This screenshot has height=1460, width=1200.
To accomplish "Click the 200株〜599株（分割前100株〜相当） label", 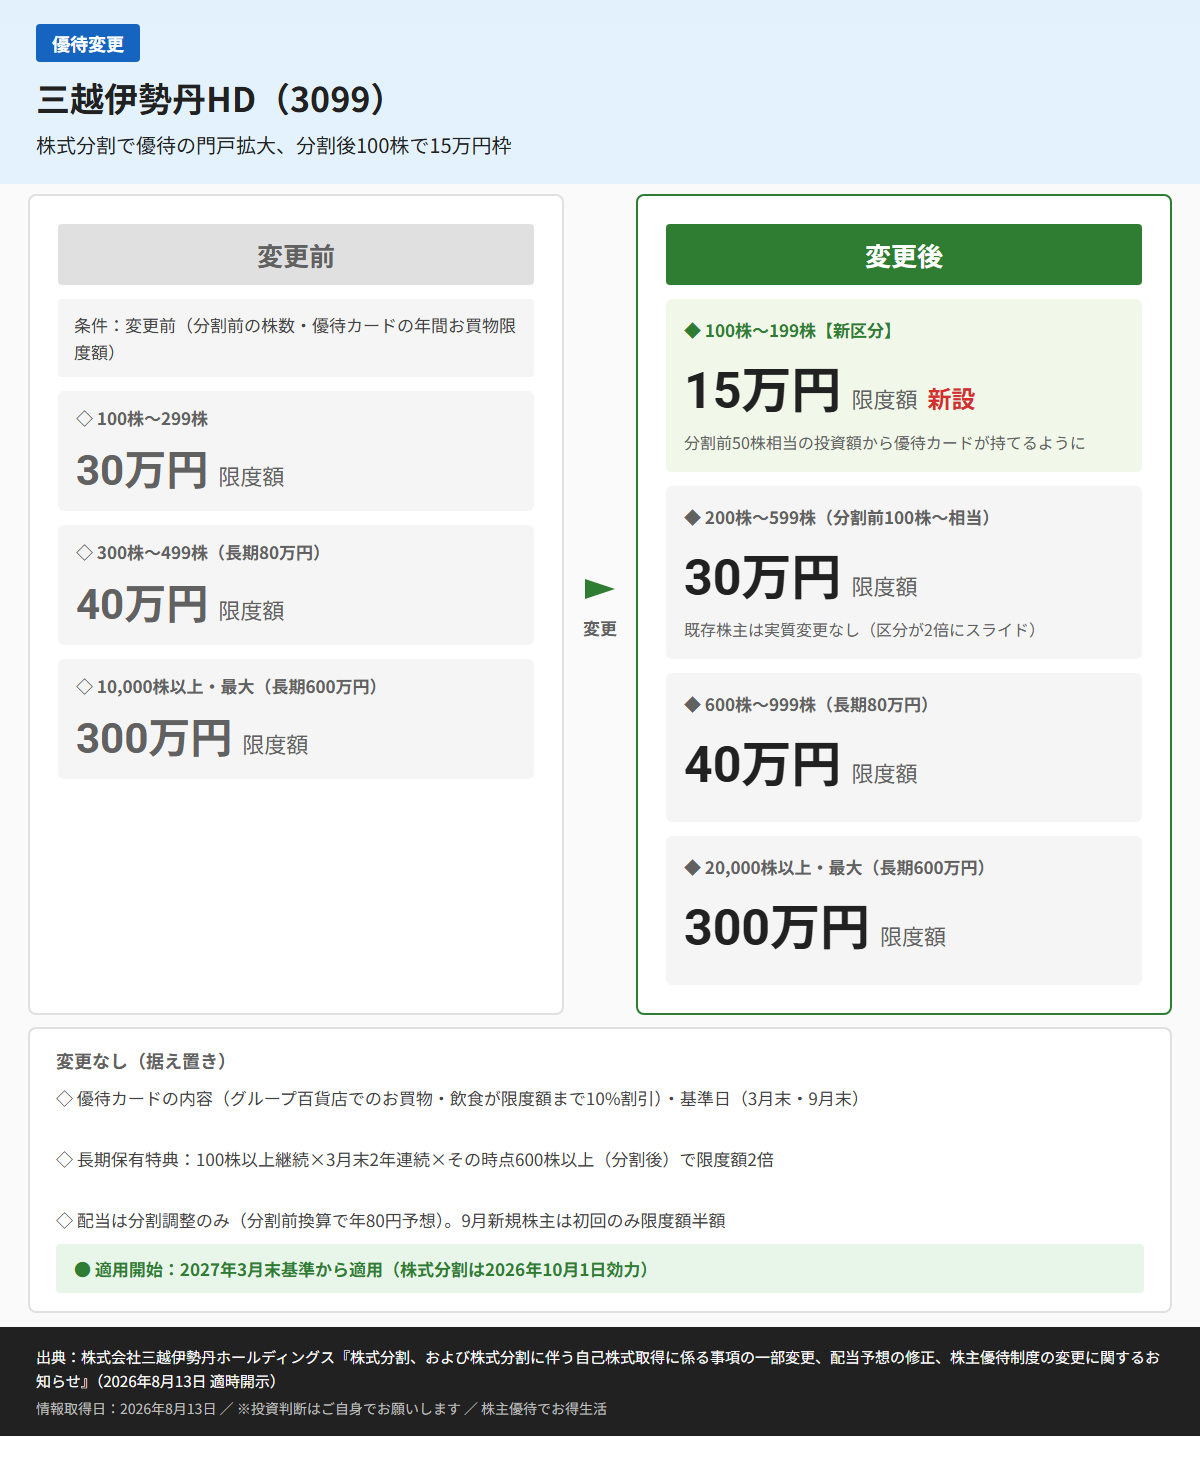I will [x=838, y=518].
